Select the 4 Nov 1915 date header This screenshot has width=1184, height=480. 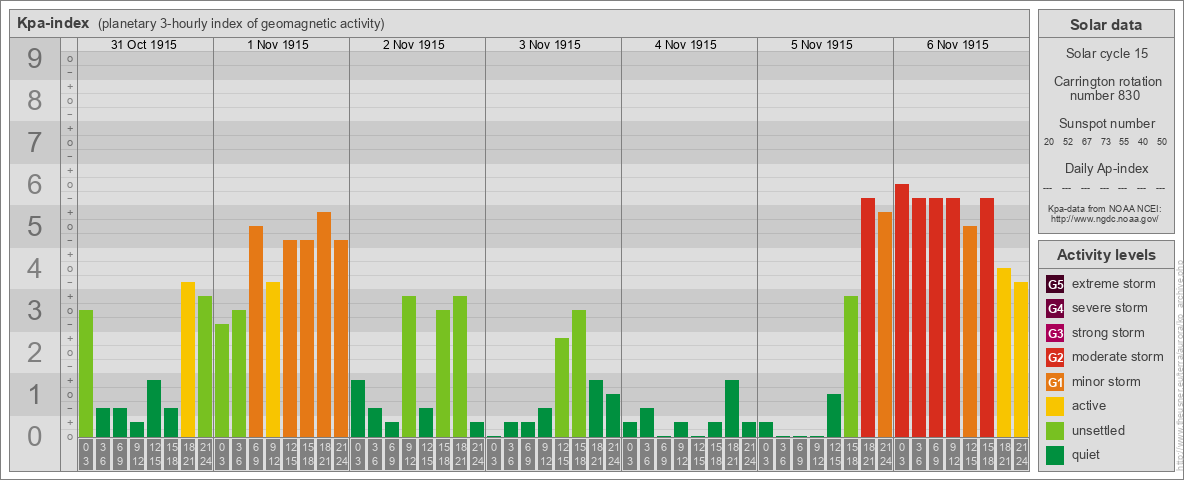click(687, 45)
